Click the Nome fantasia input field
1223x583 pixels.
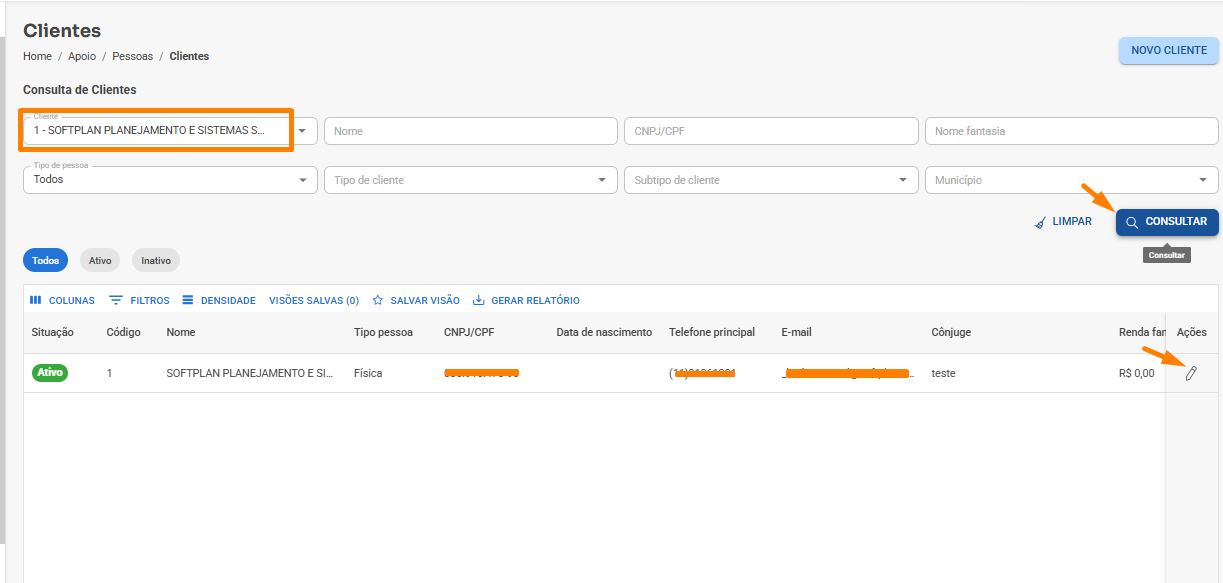(x=1071, y=131)
